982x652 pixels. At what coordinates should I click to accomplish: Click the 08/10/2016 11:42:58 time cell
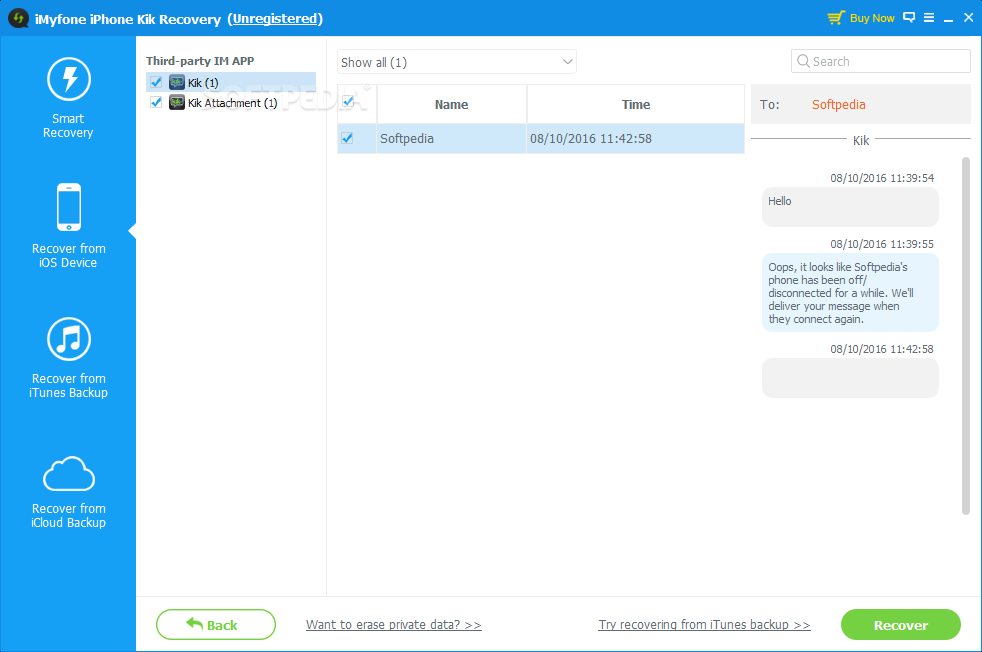(x=636, y=138)
